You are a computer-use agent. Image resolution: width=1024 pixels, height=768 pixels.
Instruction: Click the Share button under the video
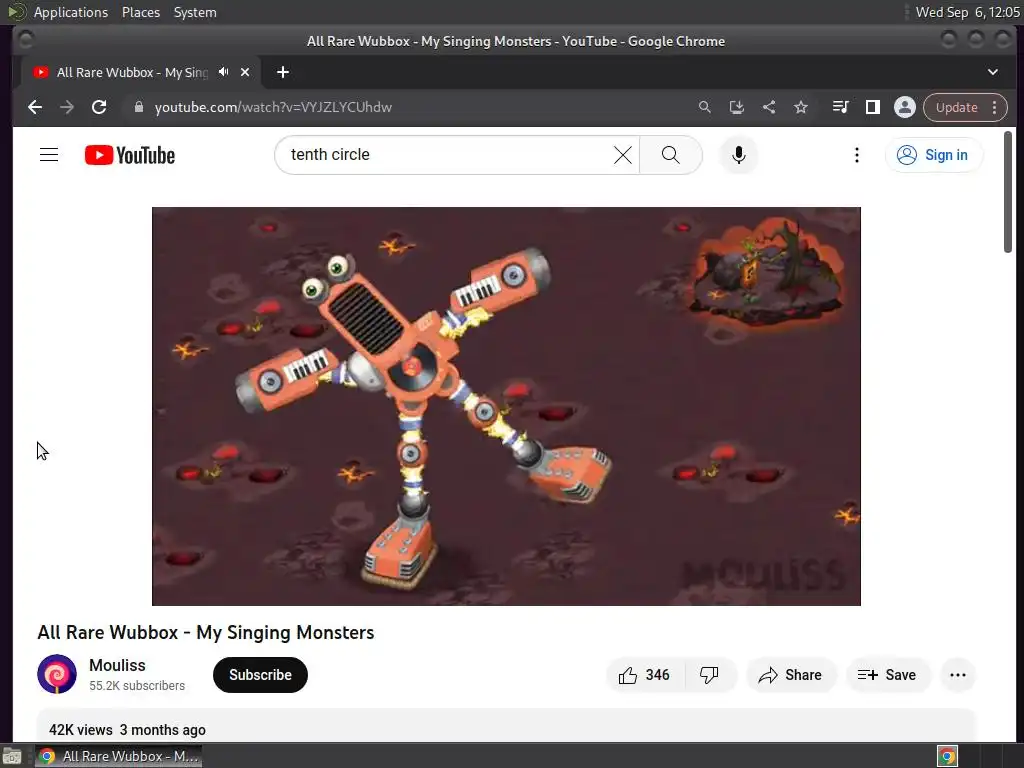[790, 675]
